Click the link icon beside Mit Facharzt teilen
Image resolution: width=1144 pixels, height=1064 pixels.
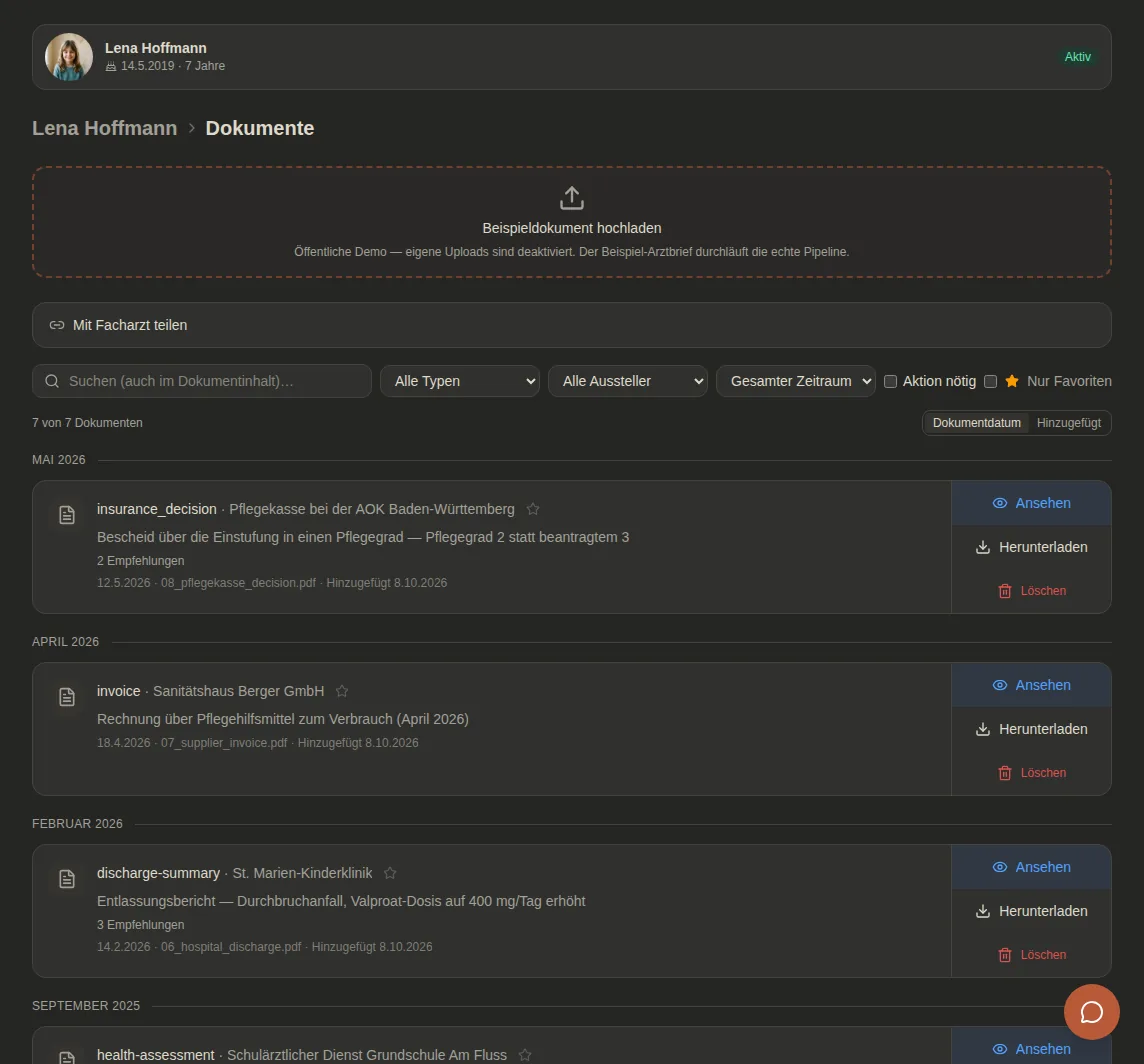tap(57, 325)
